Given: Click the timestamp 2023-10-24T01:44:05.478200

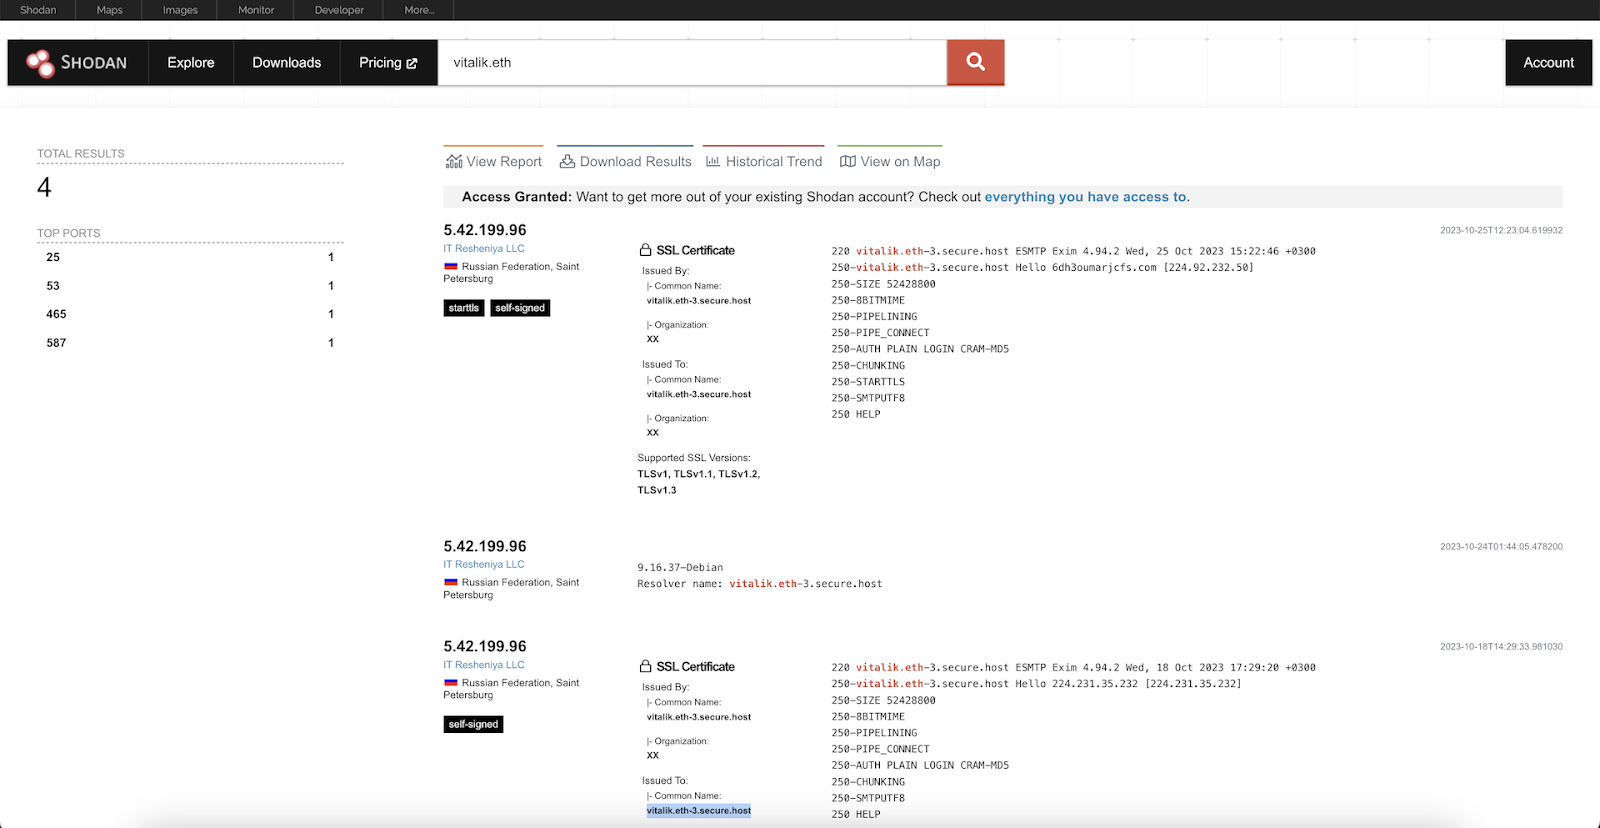Looking at the screenshot, I should (x=1501, y=546).
